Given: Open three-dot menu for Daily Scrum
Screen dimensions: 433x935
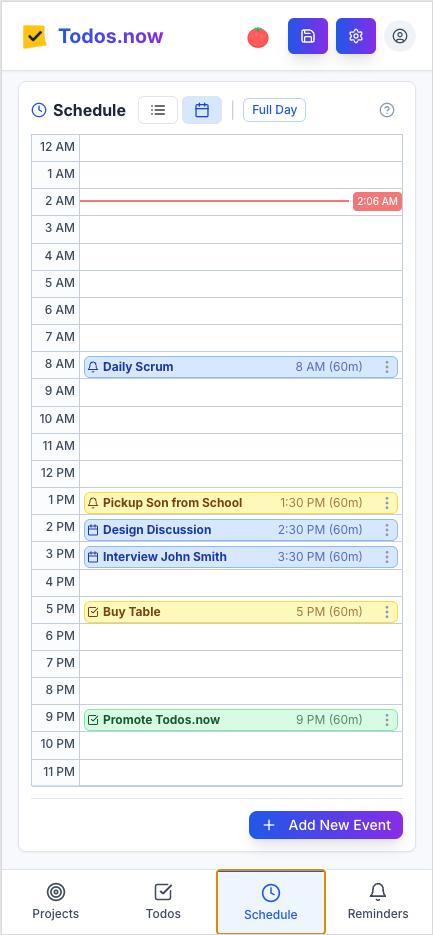Looking at the screenshot, I should coord(387,367).
